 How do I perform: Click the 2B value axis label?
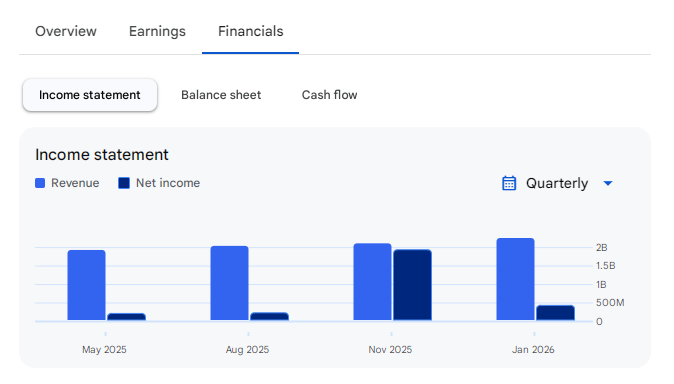tap(602, 247)
